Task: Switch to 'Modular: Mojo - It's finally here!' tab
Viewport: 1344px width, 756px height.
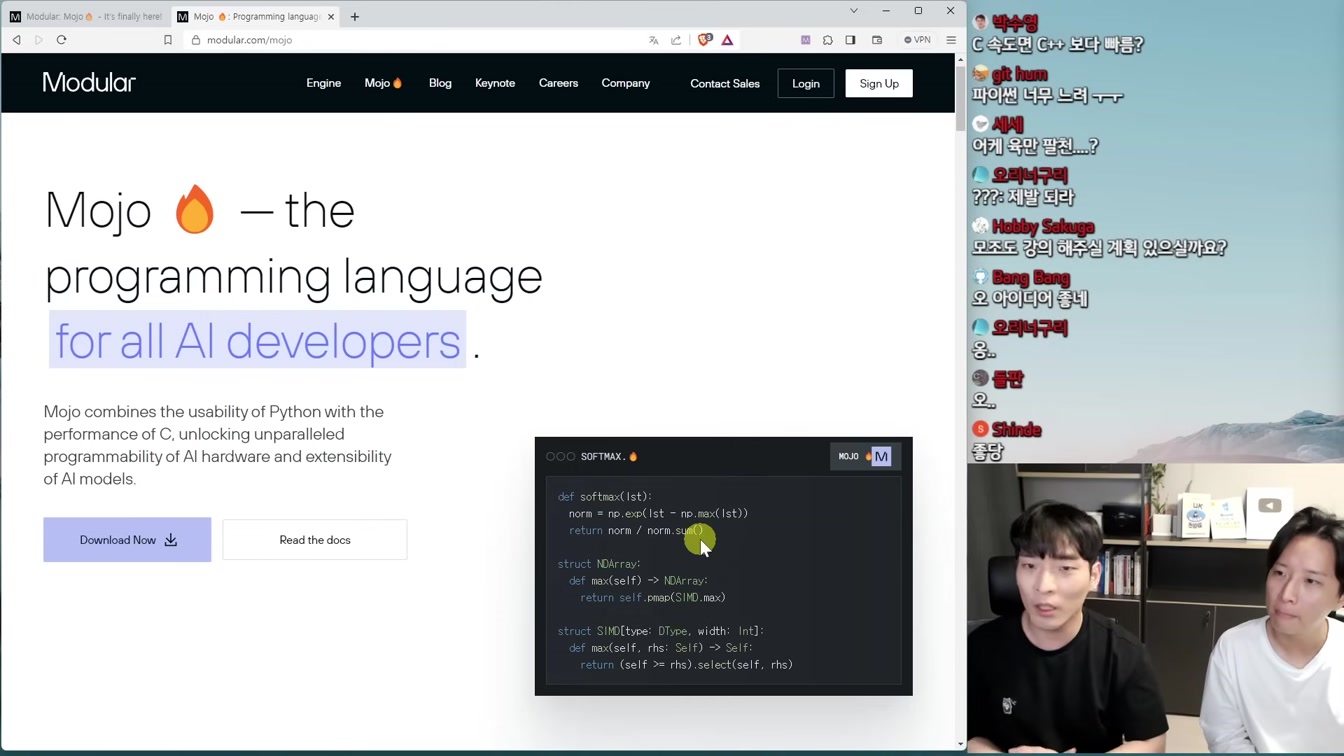Action: tap(86, 17)
